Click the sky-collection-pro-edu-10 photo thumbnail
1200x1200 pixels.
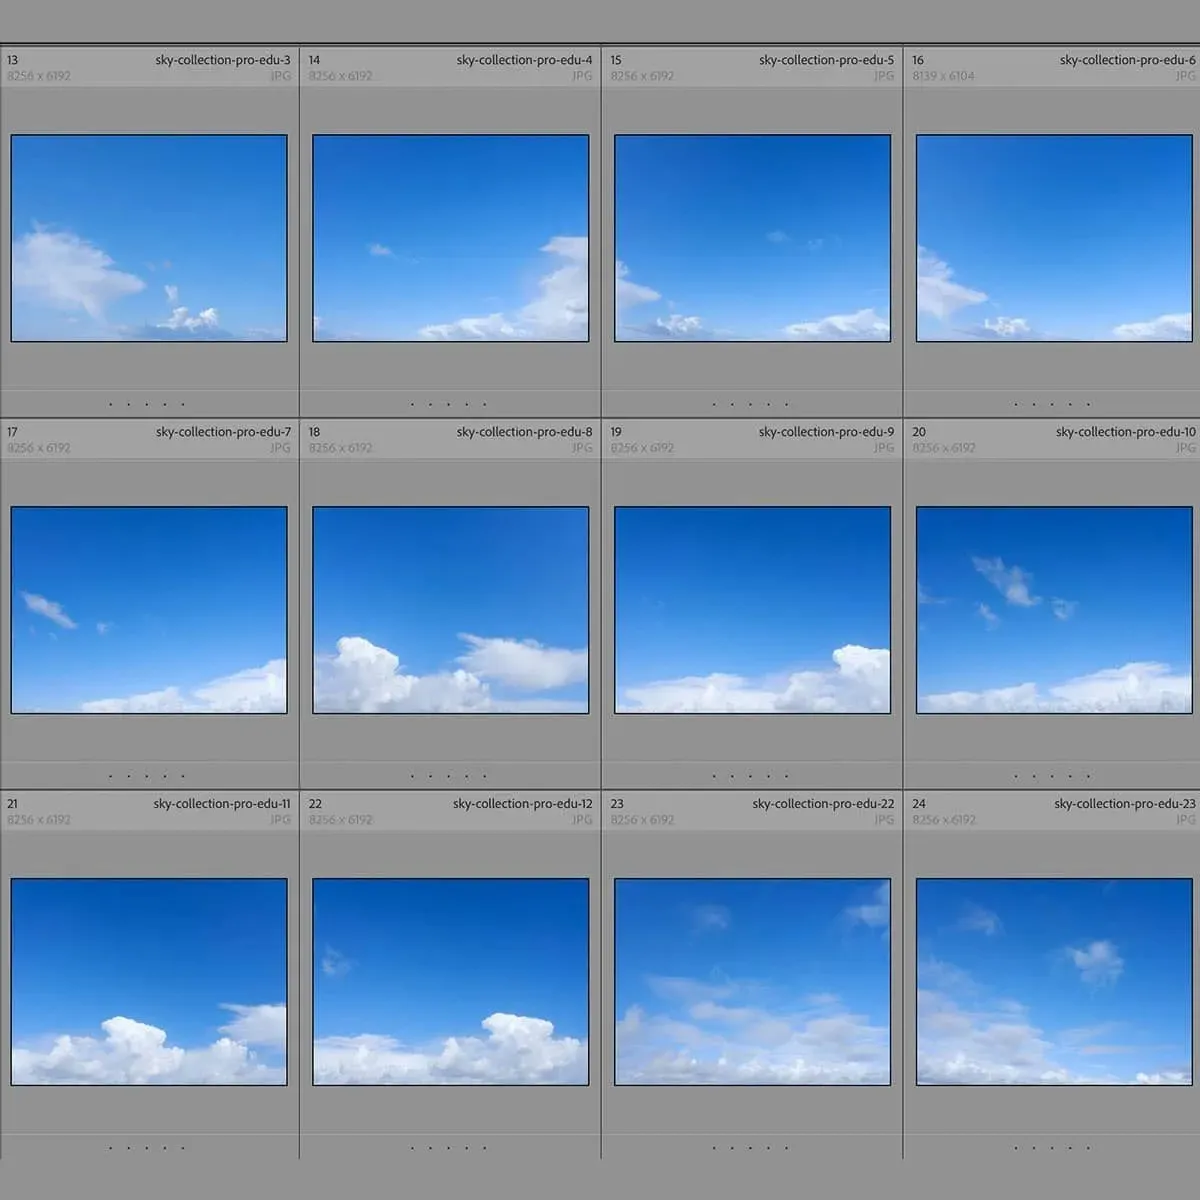pos(1054,610)
